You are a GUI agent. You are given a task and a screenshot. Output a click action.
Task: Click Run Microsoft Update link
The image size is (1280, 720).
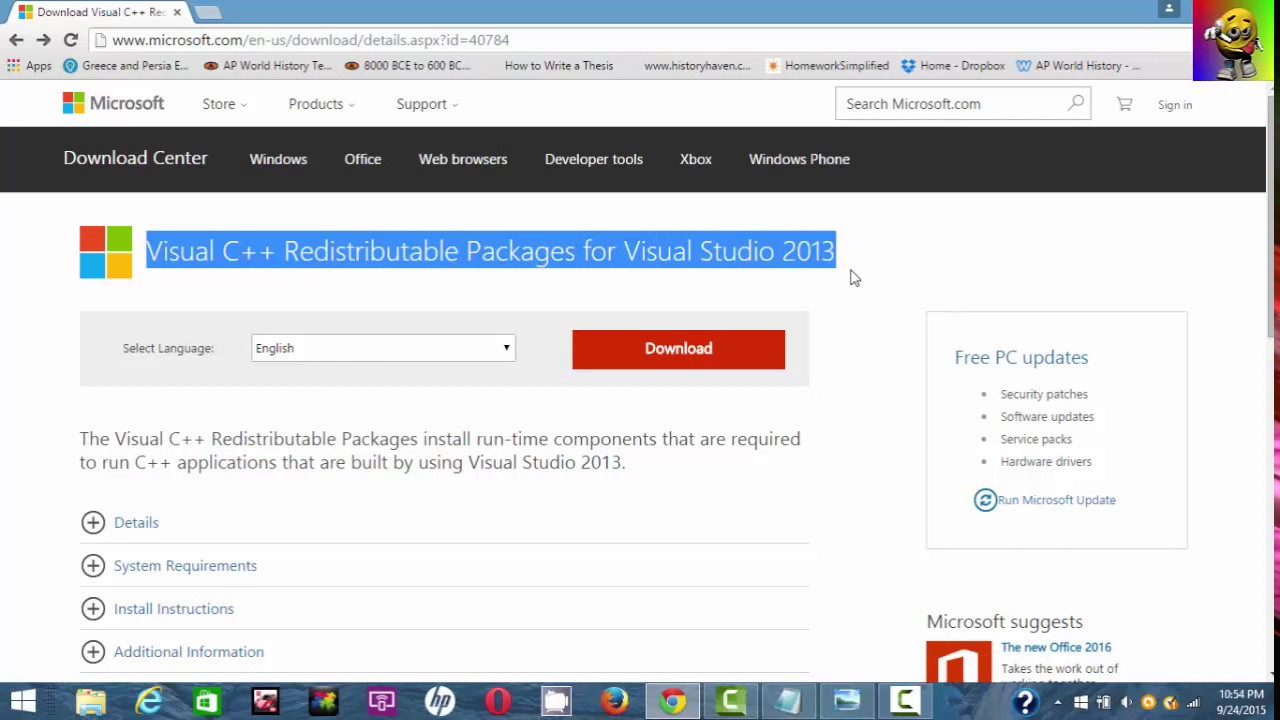[x=1056, y=500]
